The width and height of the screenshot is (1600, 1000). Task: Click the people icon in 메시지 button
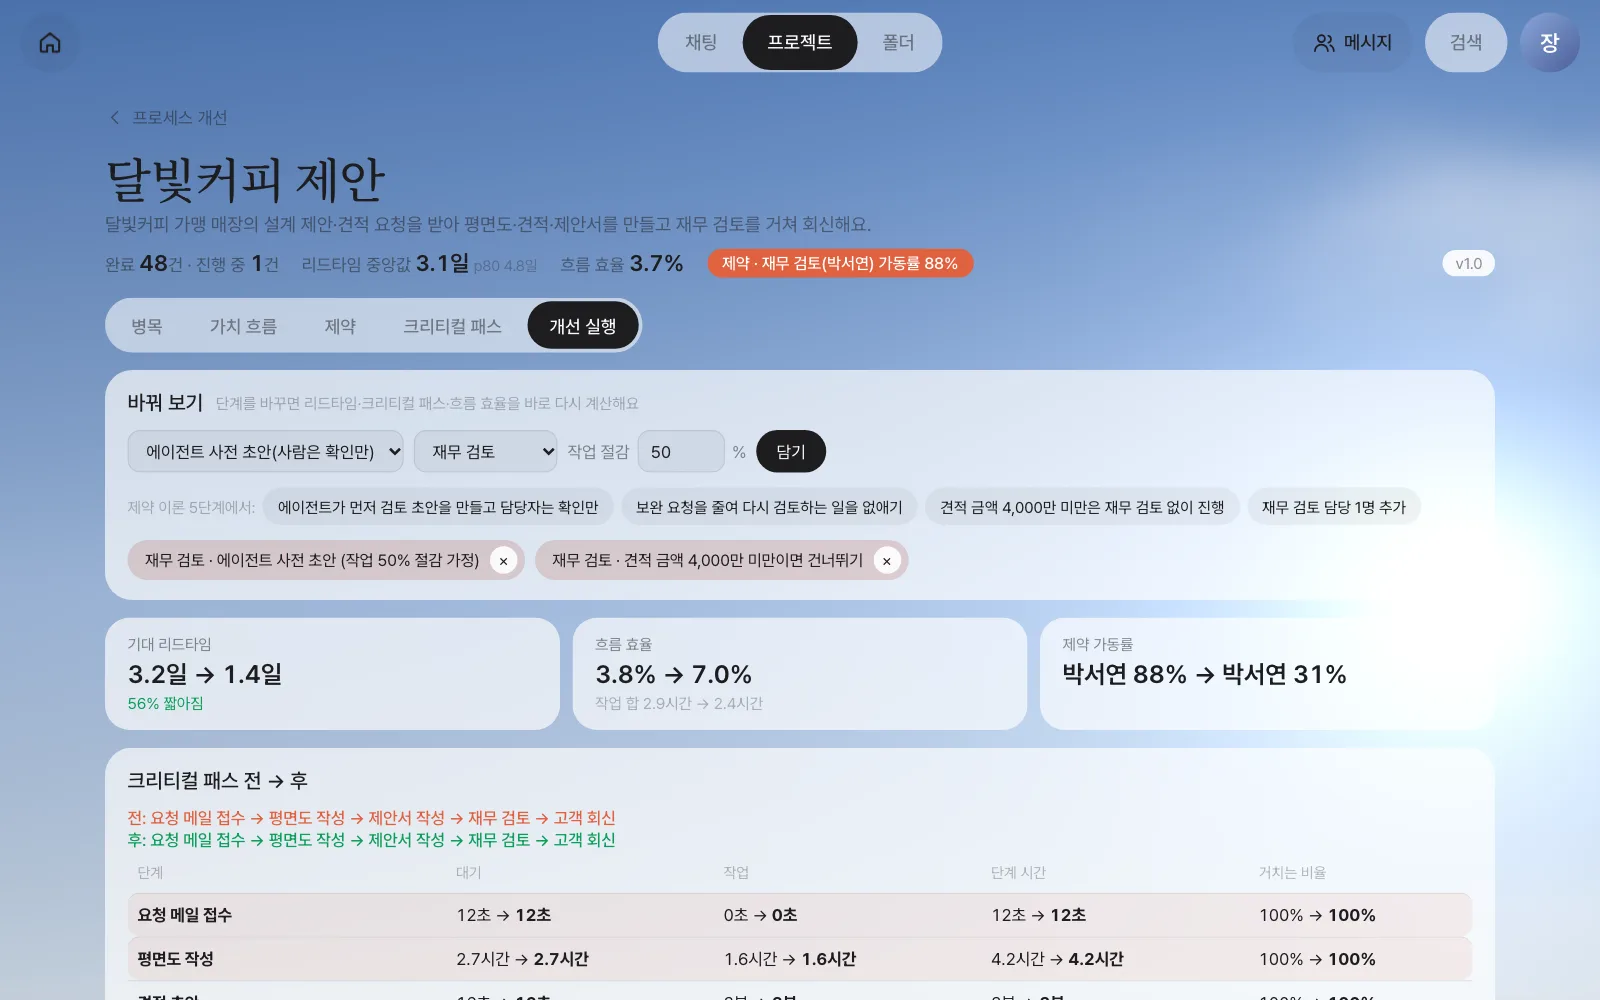coord(1324,43)
